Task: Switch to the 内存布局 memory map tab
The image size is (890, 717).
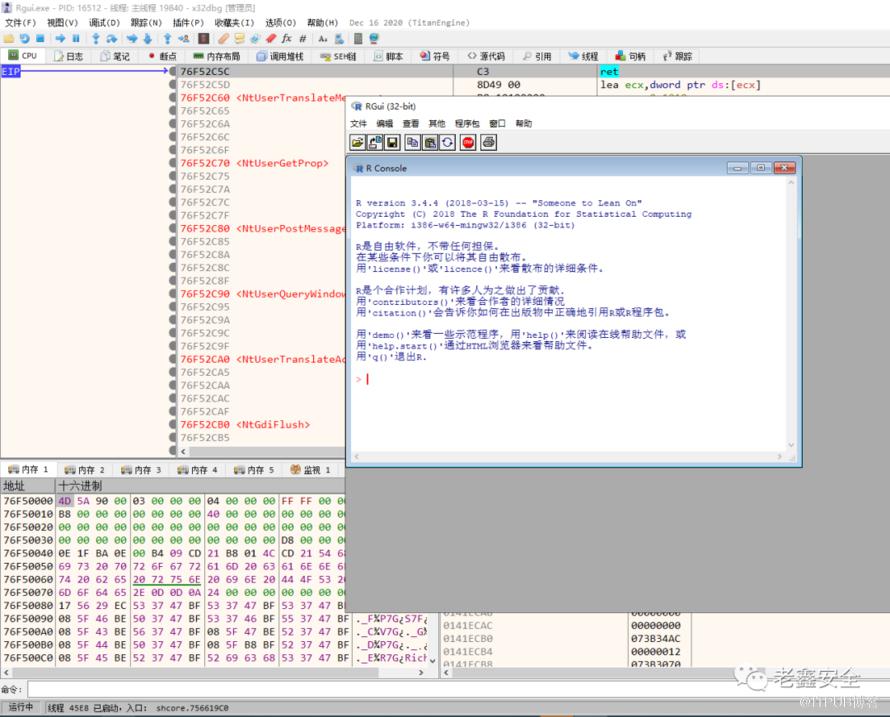Action: click(x=217, y=57)
